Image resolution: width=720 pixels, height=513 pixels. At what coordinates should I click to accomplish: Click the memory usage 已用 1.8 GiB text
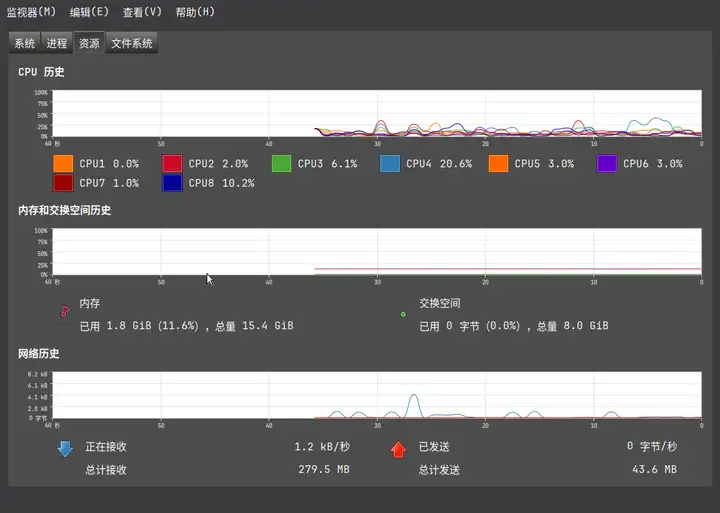click(x=186, y=326)
